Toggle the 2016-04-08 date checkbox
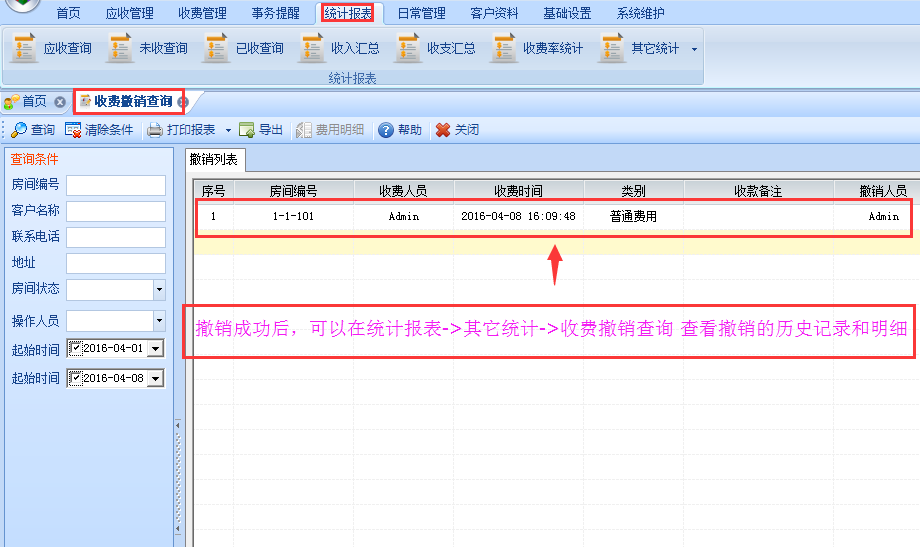The image size is (920, 547). pos(75,378)
